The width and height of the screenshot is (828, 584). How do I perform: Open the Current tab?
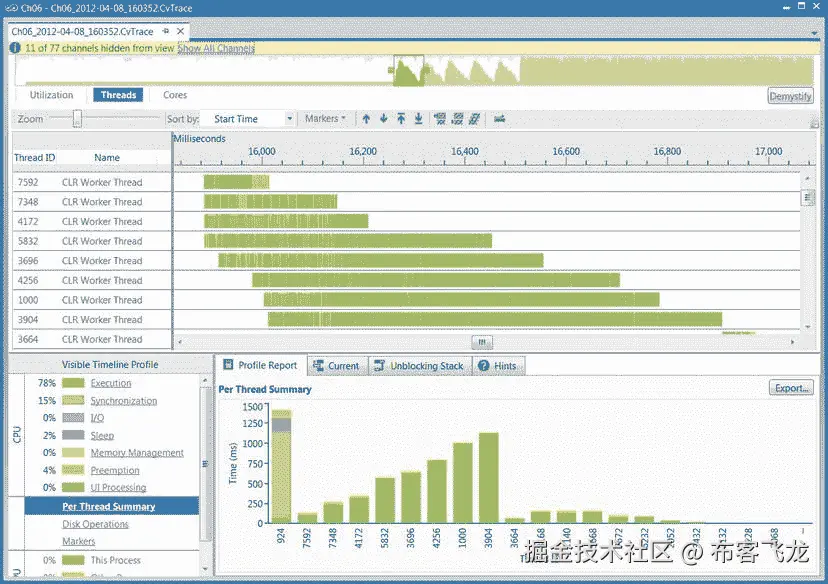tap(337, 365)
